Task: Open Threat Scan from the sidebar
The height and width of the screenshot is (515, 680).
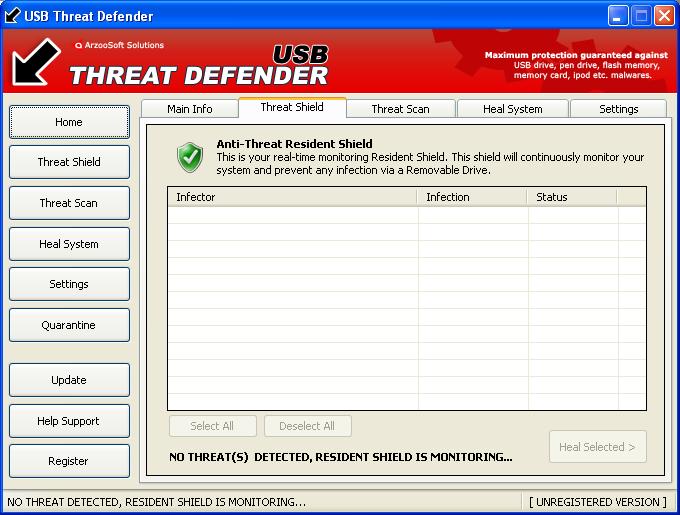Action: 69,203
